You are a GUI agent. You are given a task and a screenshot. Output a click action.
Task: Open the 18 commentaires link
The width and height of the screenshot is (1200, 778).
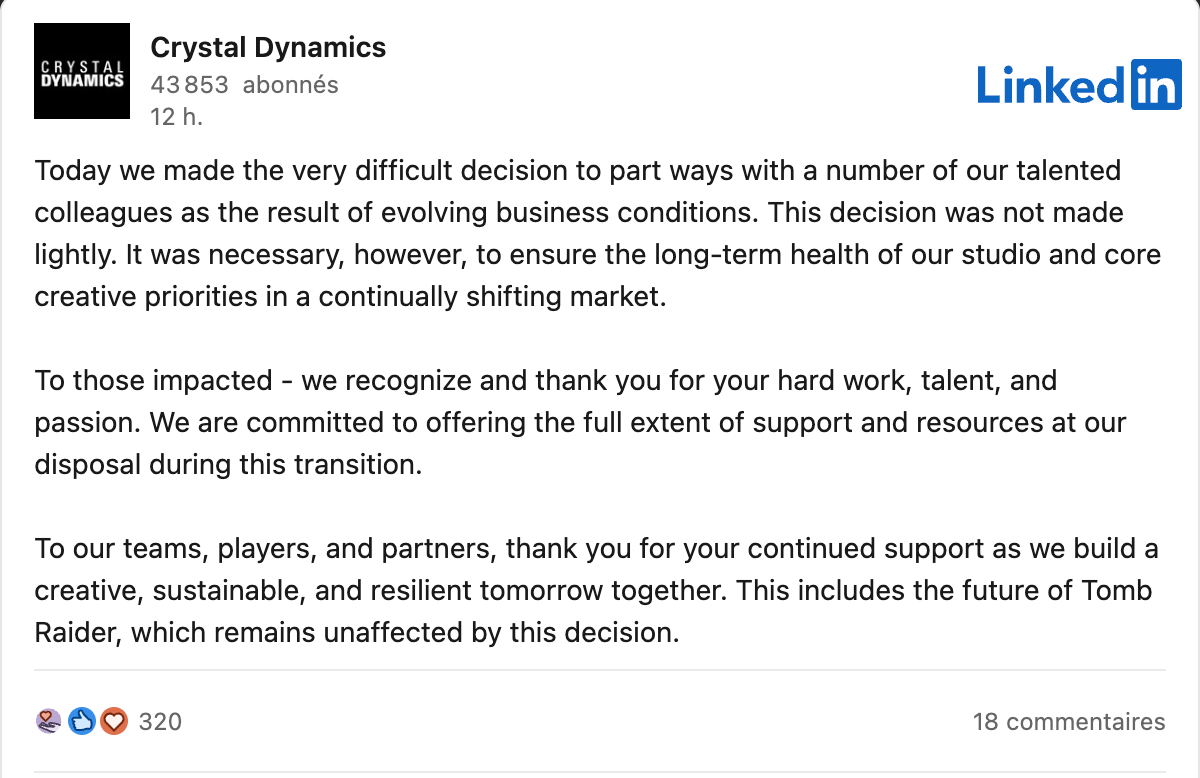click(x=1069, y=721)
